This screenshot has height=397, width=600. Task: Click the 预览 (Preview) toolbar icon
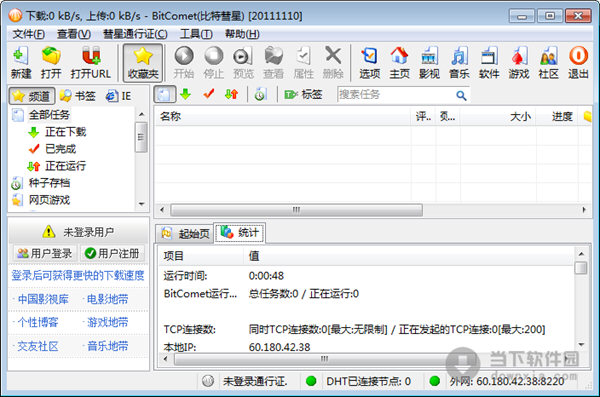[x=243, y=62]
